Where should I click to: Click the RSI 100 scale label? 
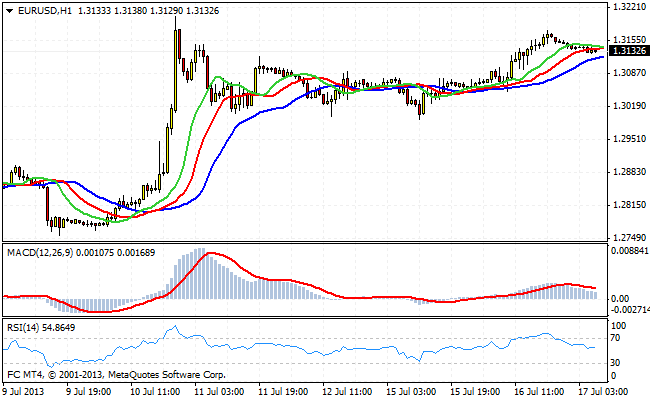tap(618, 326)
